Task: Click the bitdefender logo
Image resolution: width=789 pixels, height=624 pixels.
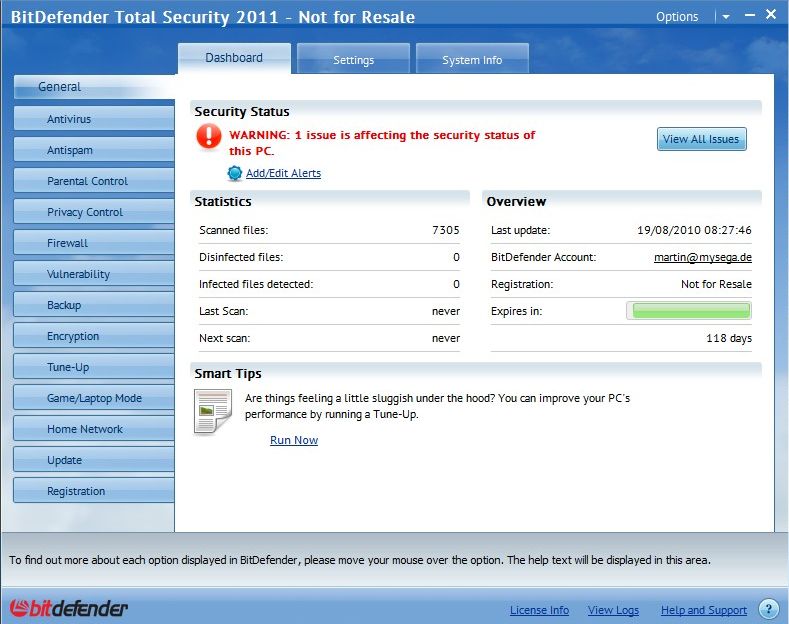Action: tap(68, 608)
